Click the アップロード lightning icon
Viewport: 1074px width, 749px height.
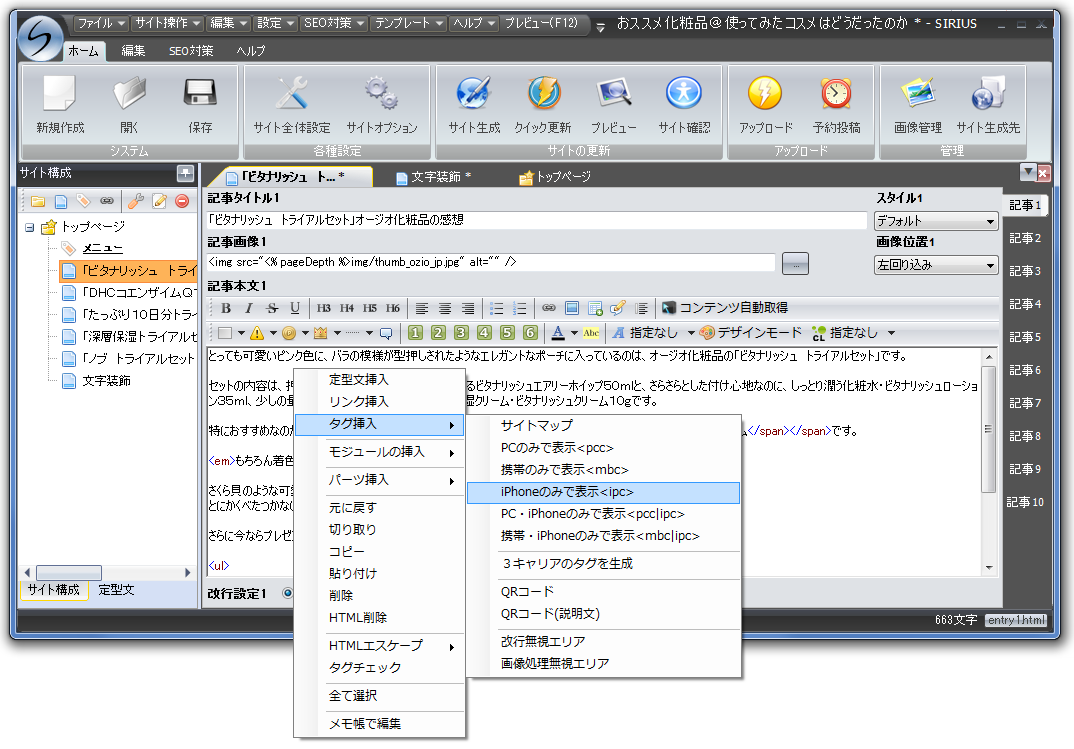(765, 93)
